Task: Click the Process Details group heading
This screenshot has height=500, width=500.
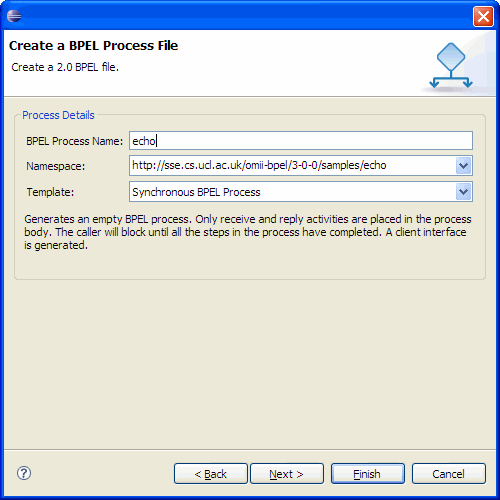Action: (58, 115)
